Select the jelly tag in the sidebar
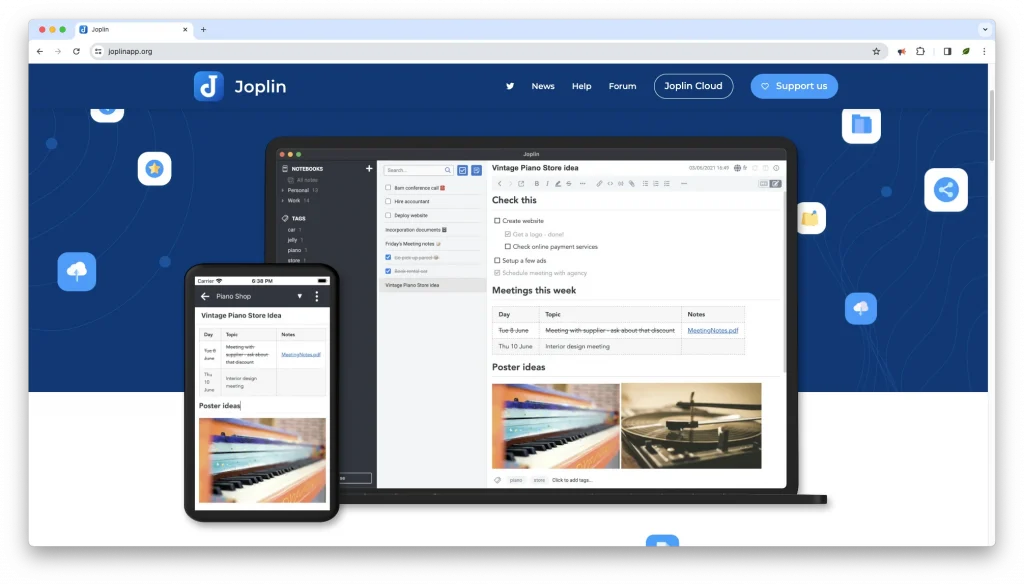The image size is (1024, 584). 293,240
